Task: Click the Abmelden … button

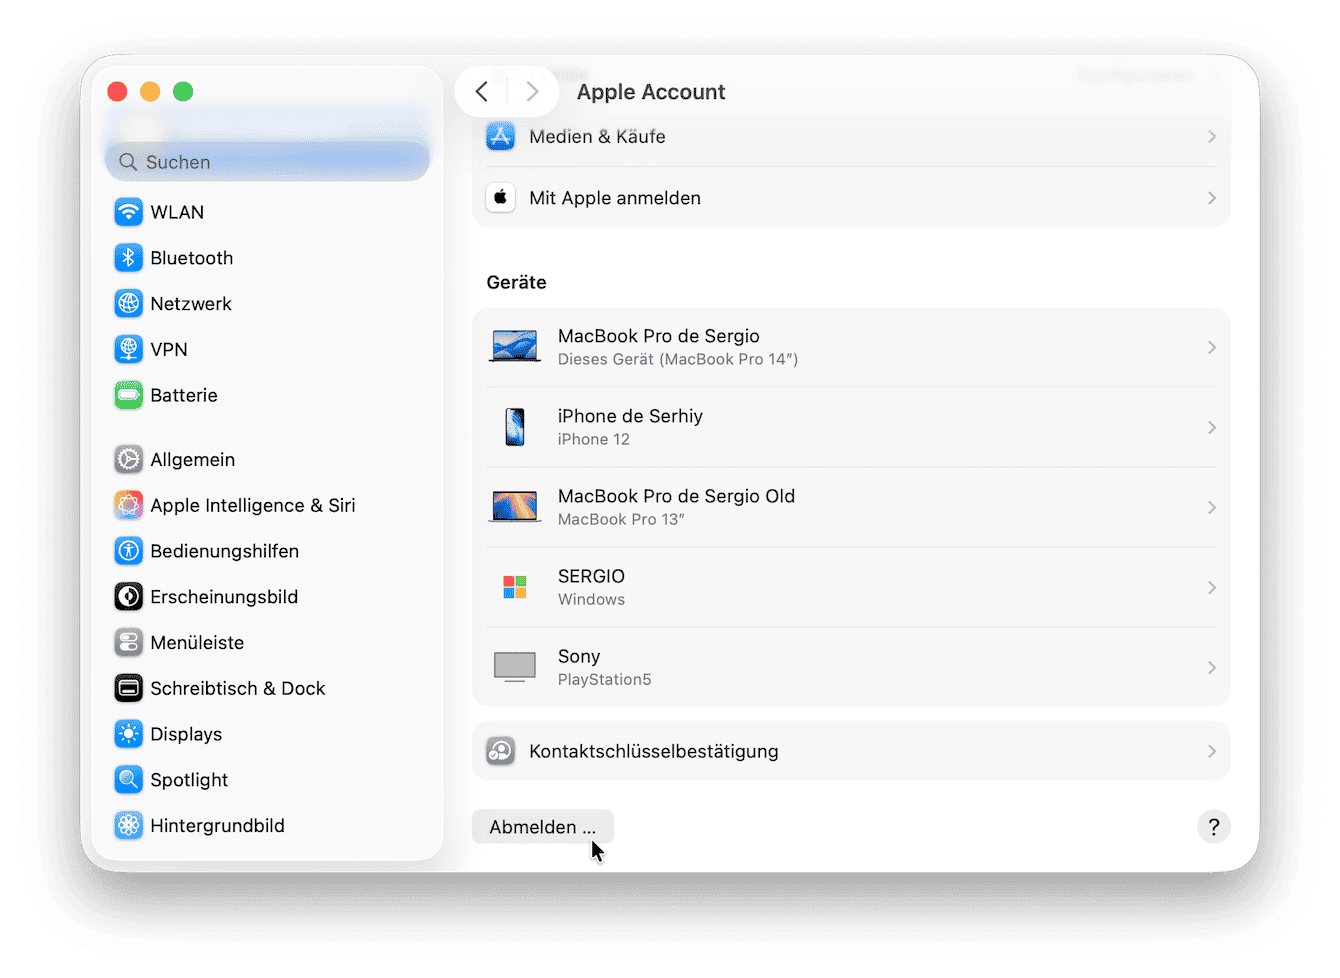Action: pyautogui.click(x=543, y=827)
